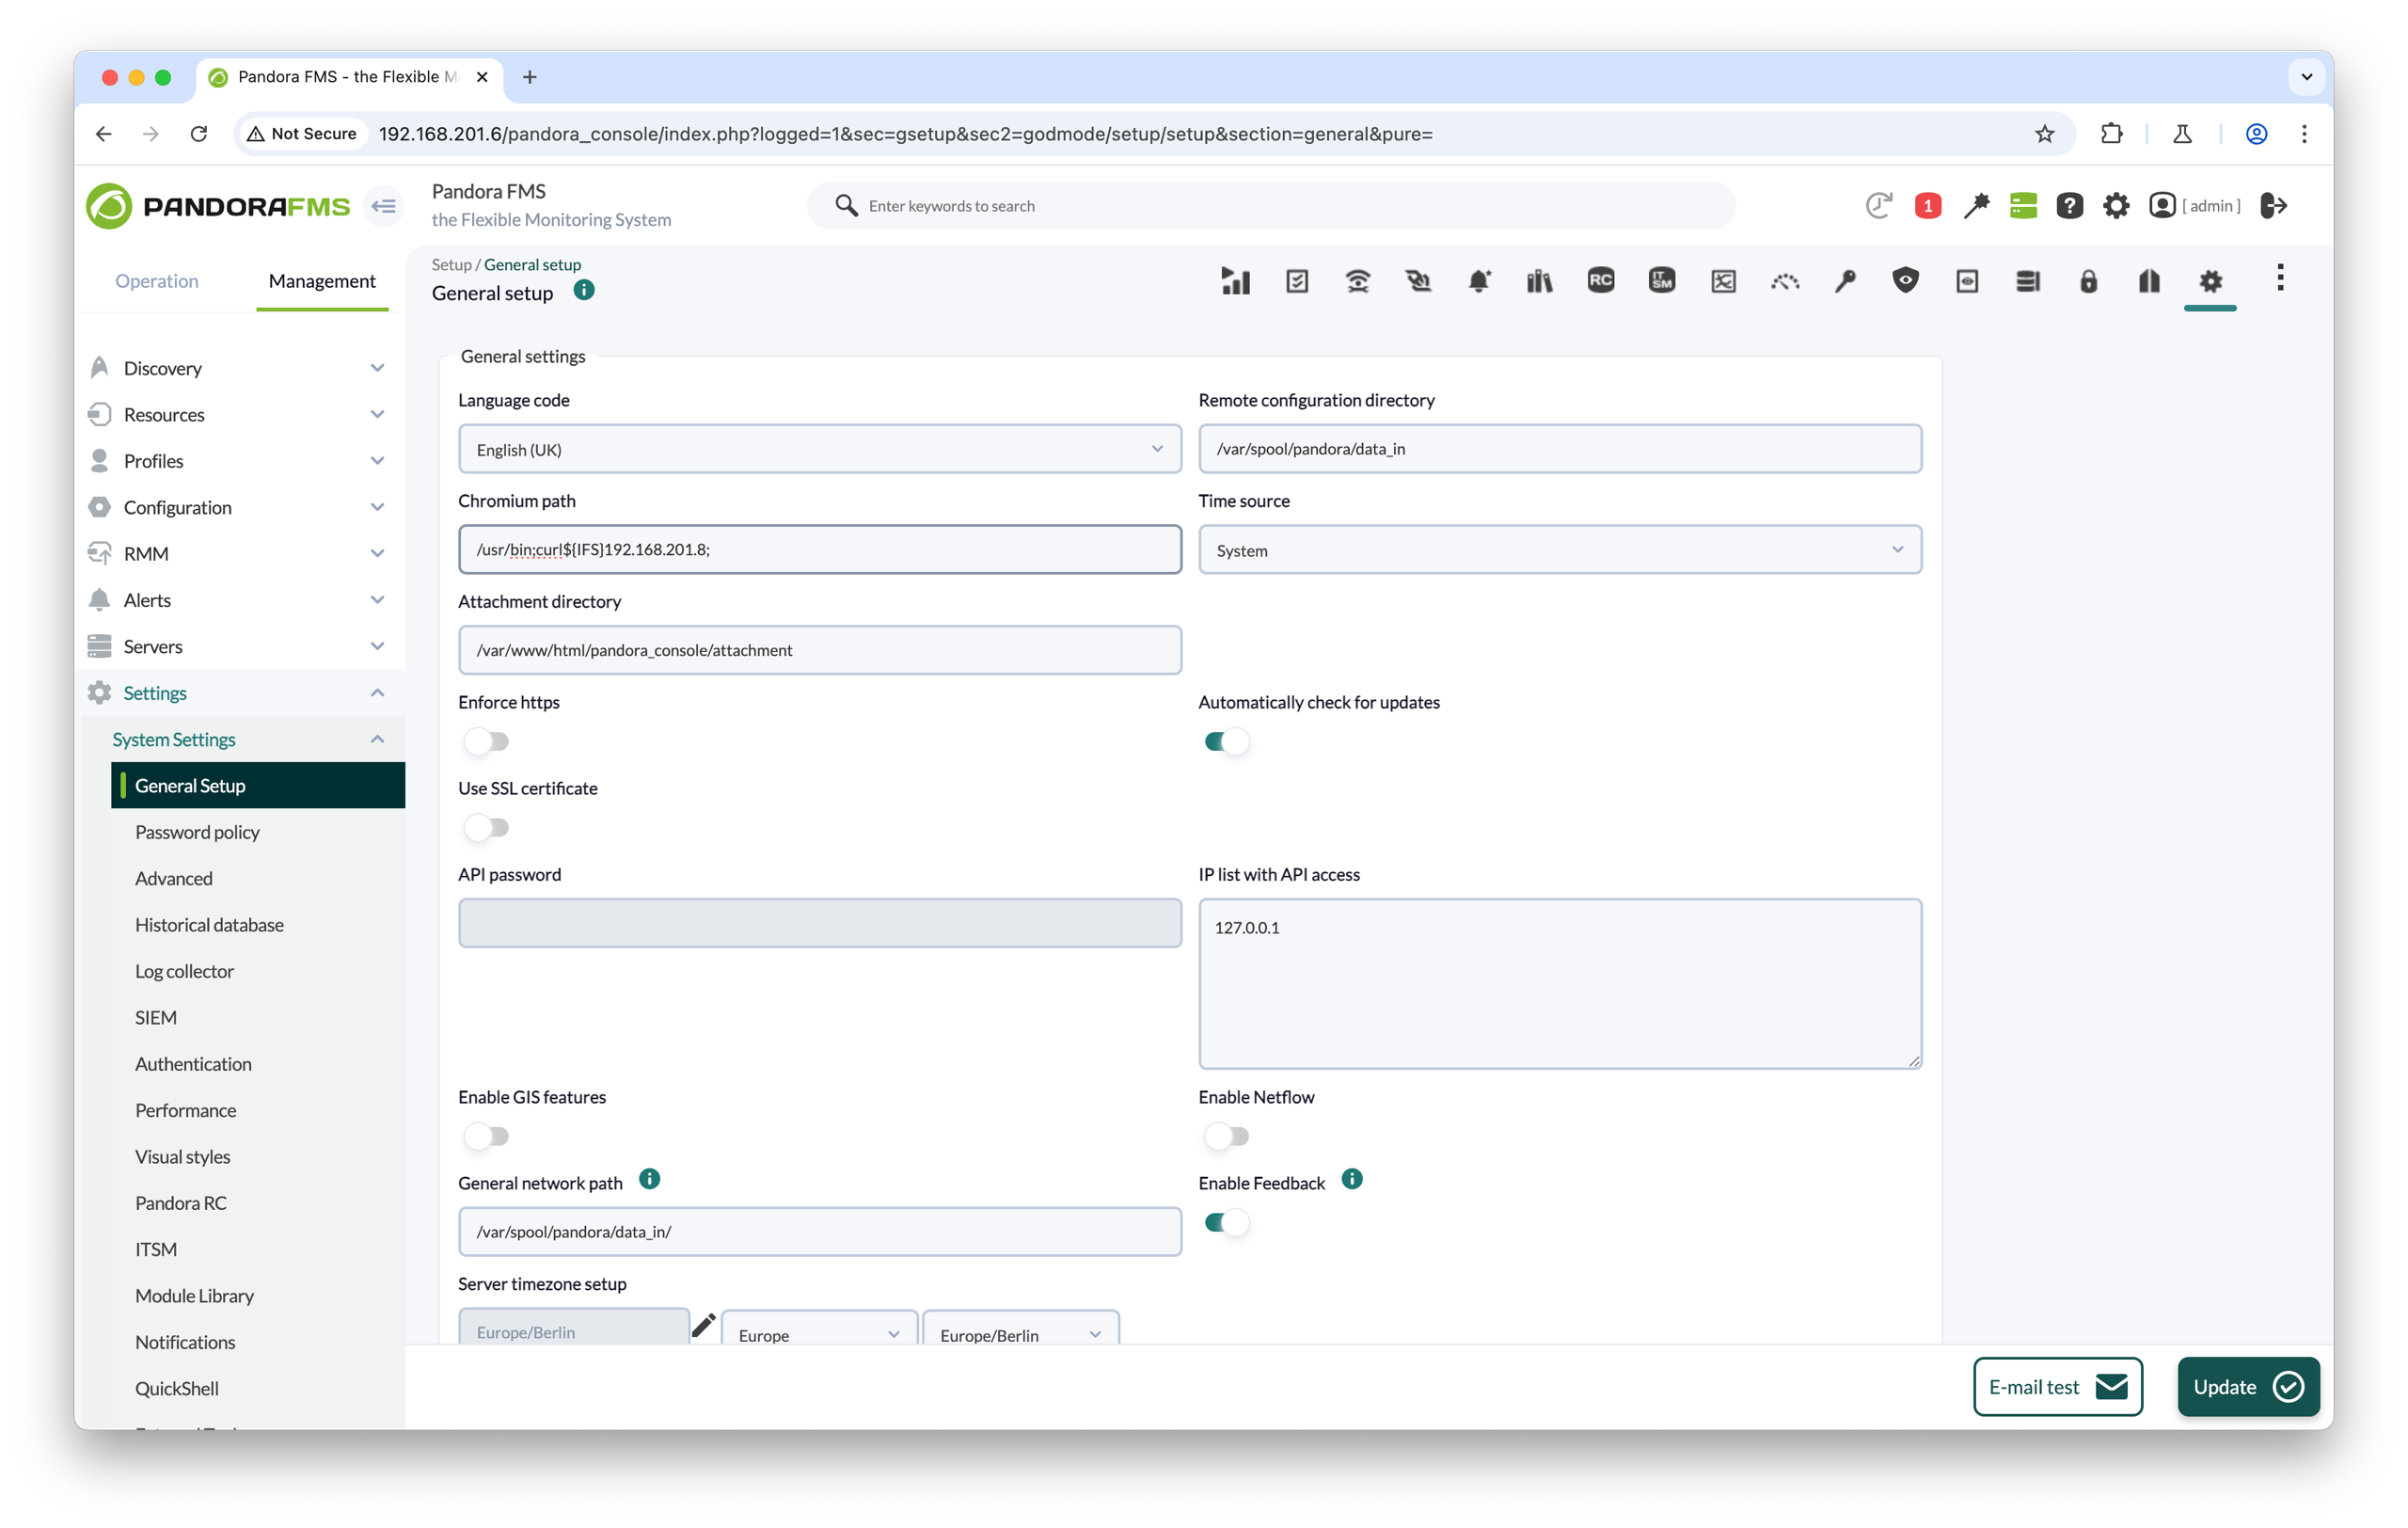Click in the Chromium path field

click(x=820, y=549)
